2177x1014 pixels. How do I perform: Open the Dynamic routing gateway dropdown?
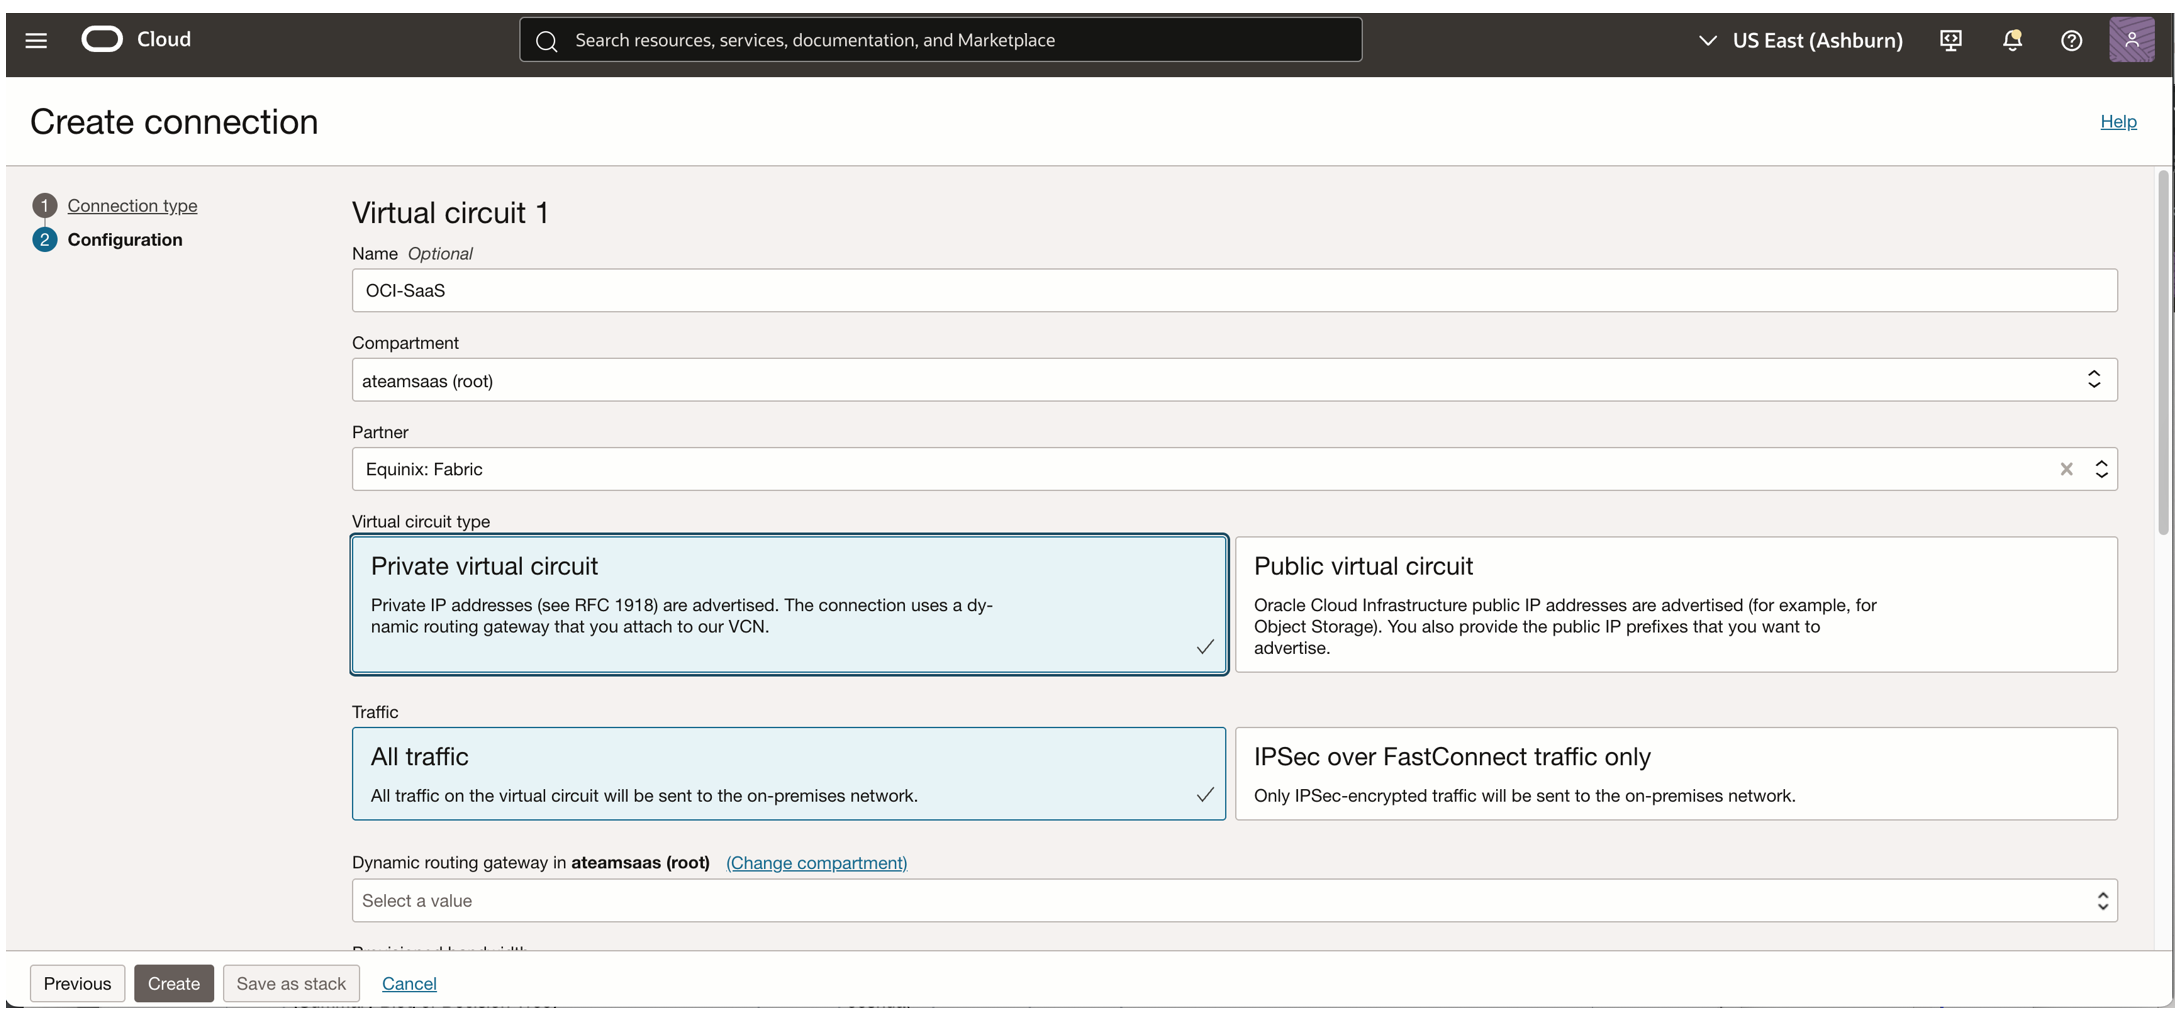2102,901
